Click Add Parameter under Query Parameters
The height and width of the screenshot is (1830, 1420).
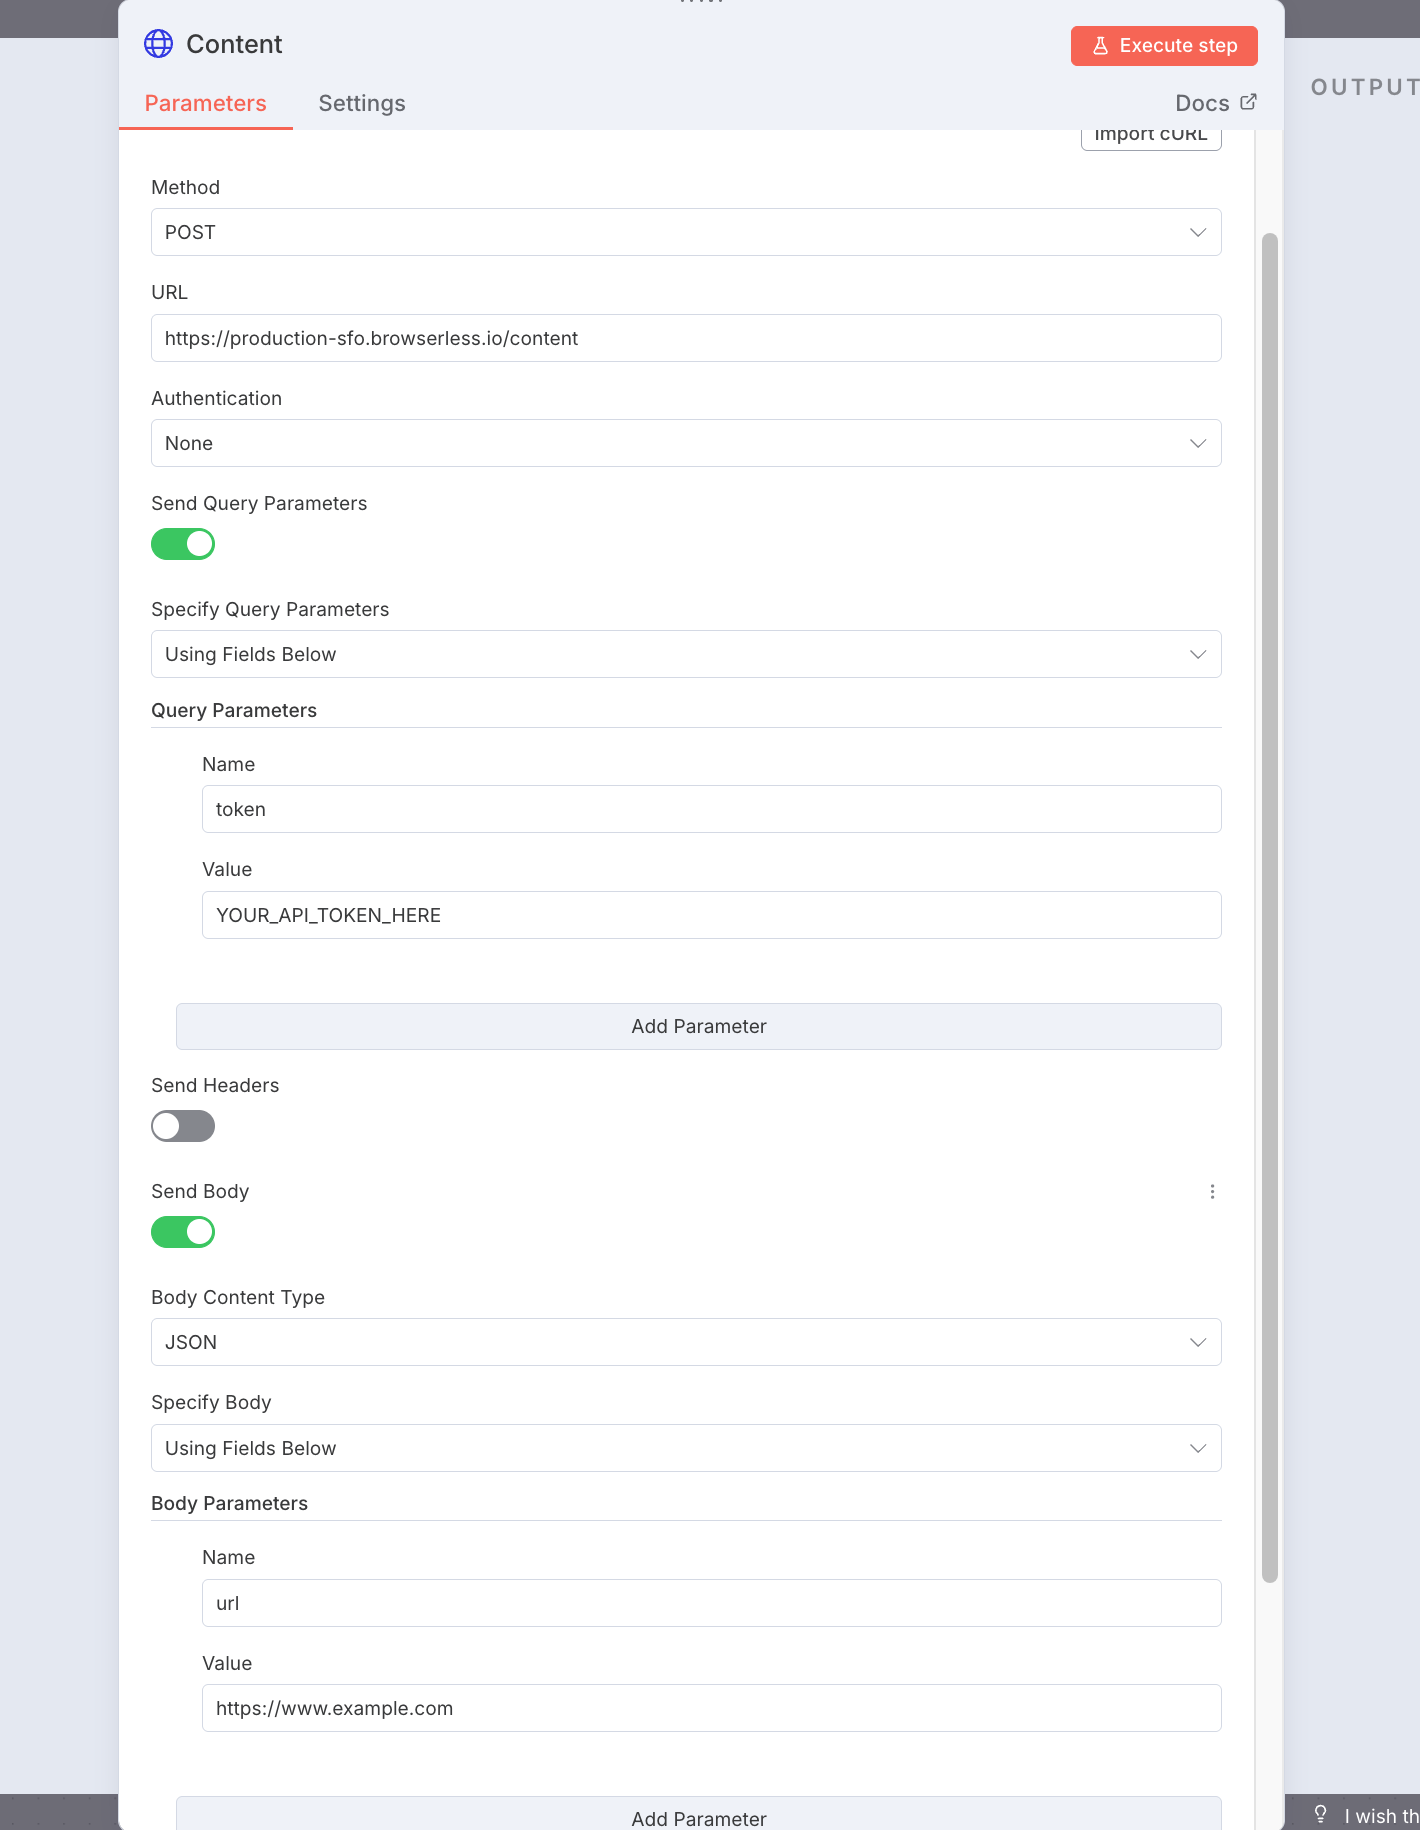tap(698, 1026)
